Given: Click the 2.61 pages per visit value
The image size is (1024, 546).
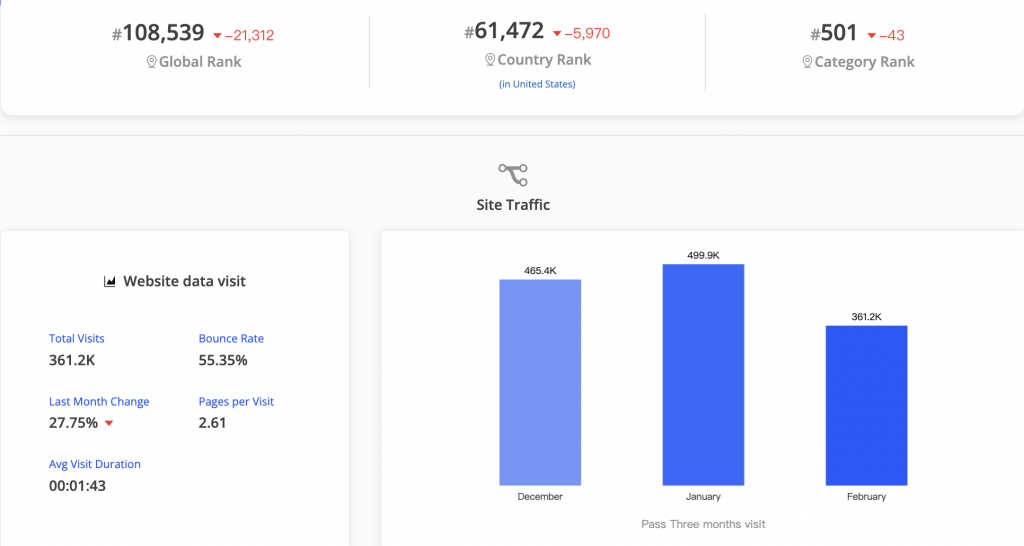Looking at the screenshot, I should click(212, 423).
